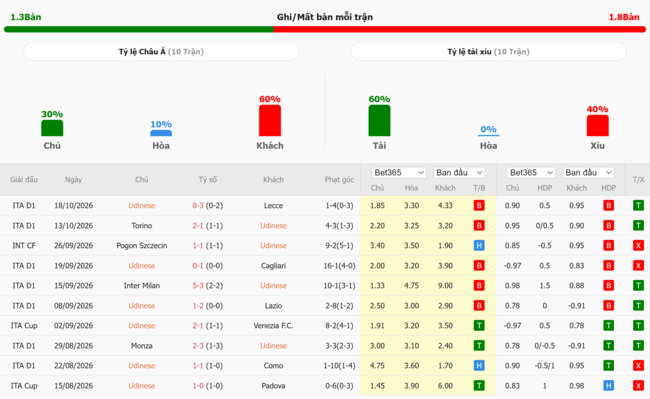The height and width of the screenshot is (399, 650).
Task: Click green T handicap badge in Venezia row
Action: coord(609,326)
